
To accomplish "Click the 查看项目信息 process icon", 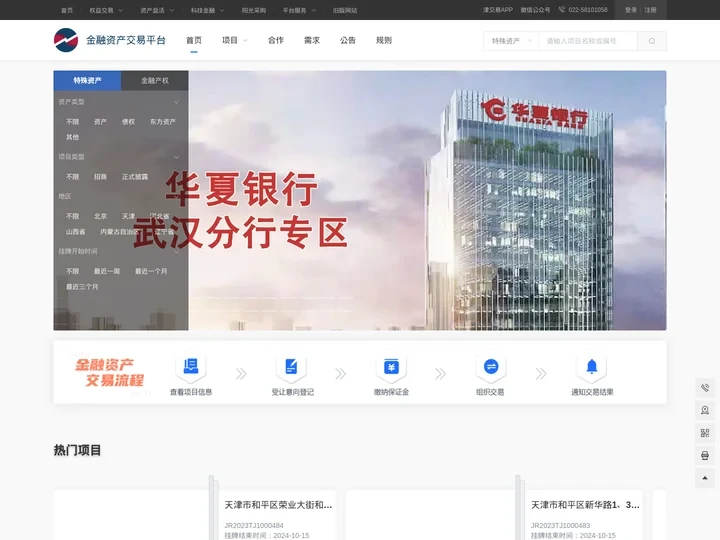I will tap(191, 366).
